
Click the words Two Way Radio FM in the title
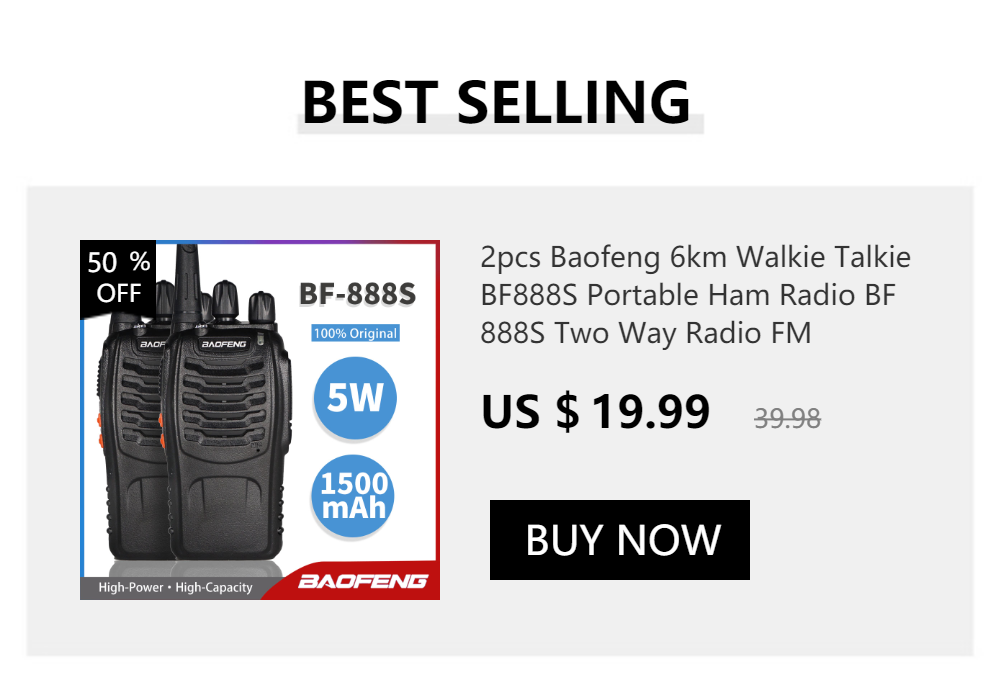(682, 333)
